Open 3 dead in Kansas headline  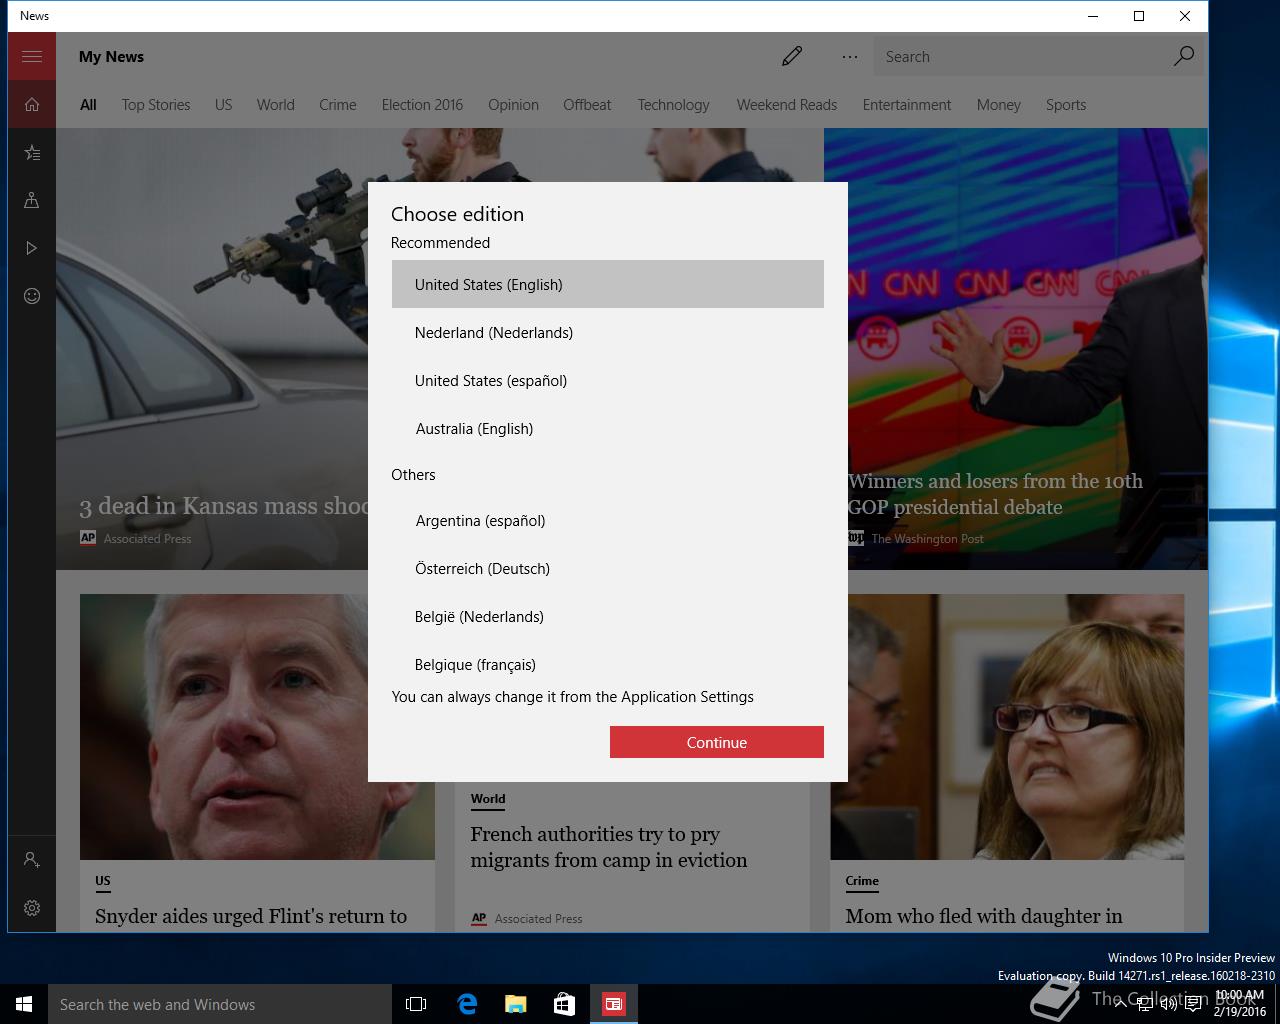(x=224, y=506)
